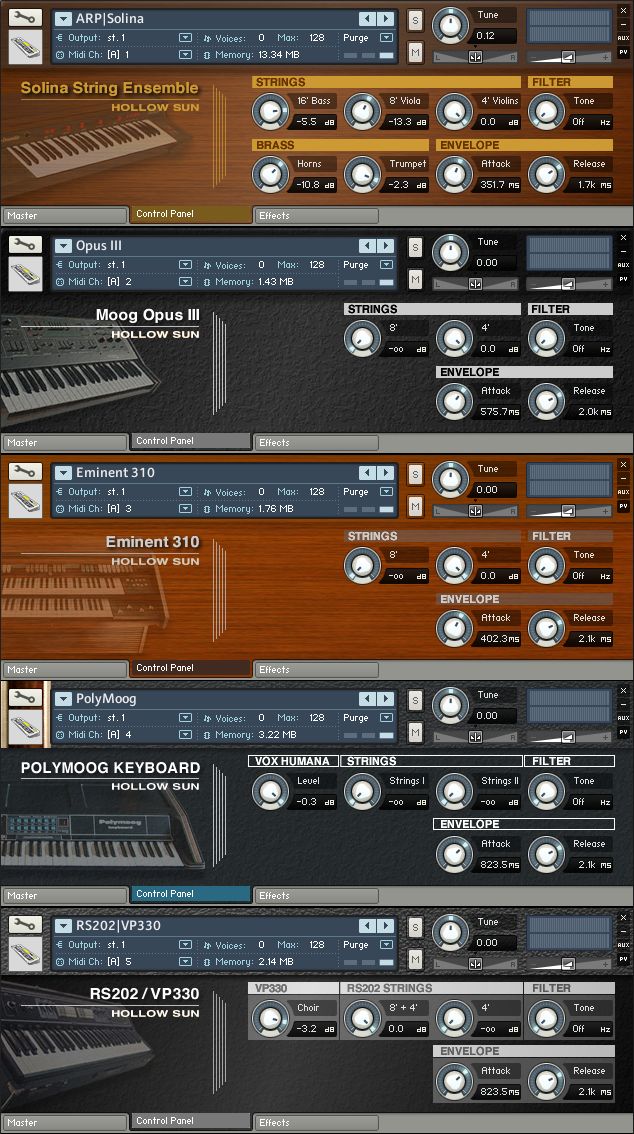Click Eminent 310 instrument keyboard icon

click(25, 501)
